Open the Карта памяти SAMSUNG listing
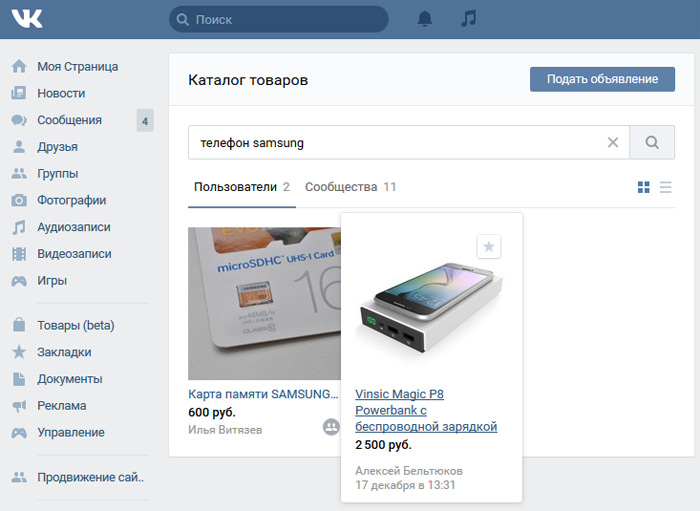This screenshot has width=700, height=511. click(x=263, y=394)
